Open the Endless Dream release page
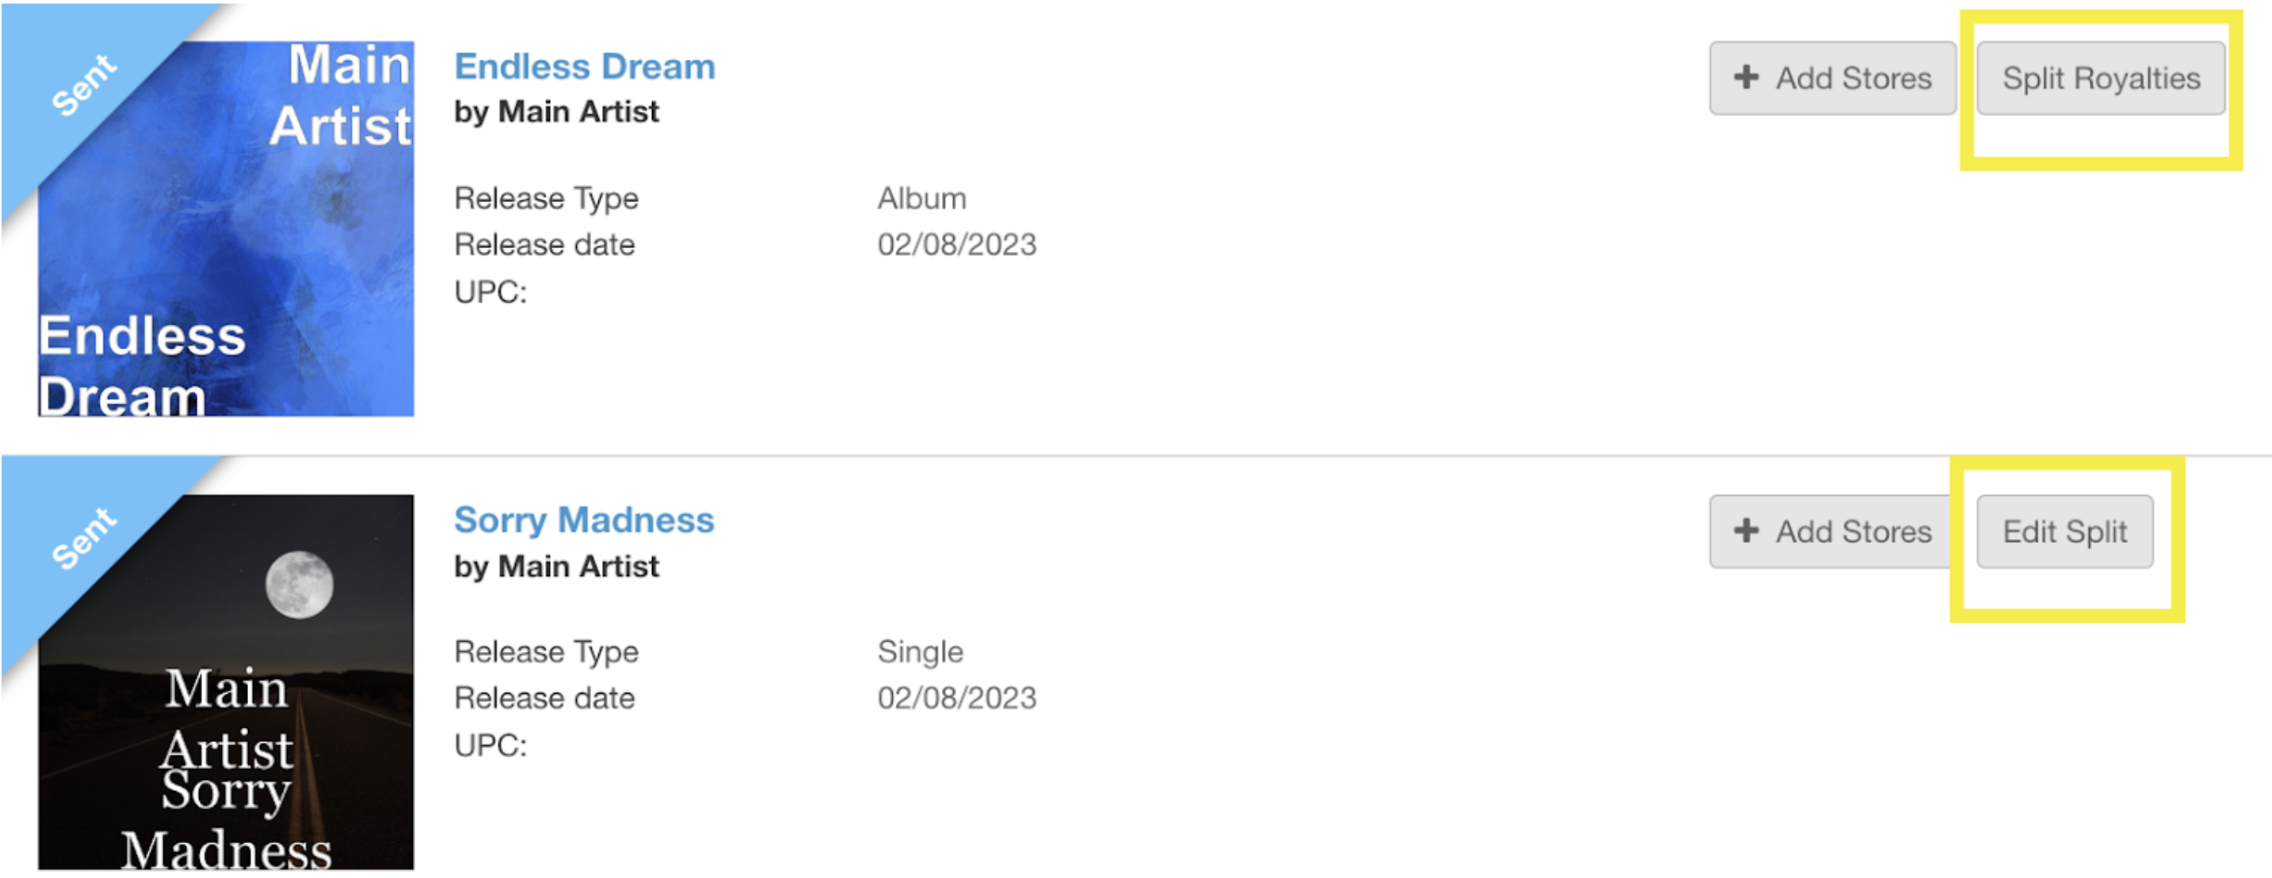Viewport: 2272px width, 878px height. point(585,65)
